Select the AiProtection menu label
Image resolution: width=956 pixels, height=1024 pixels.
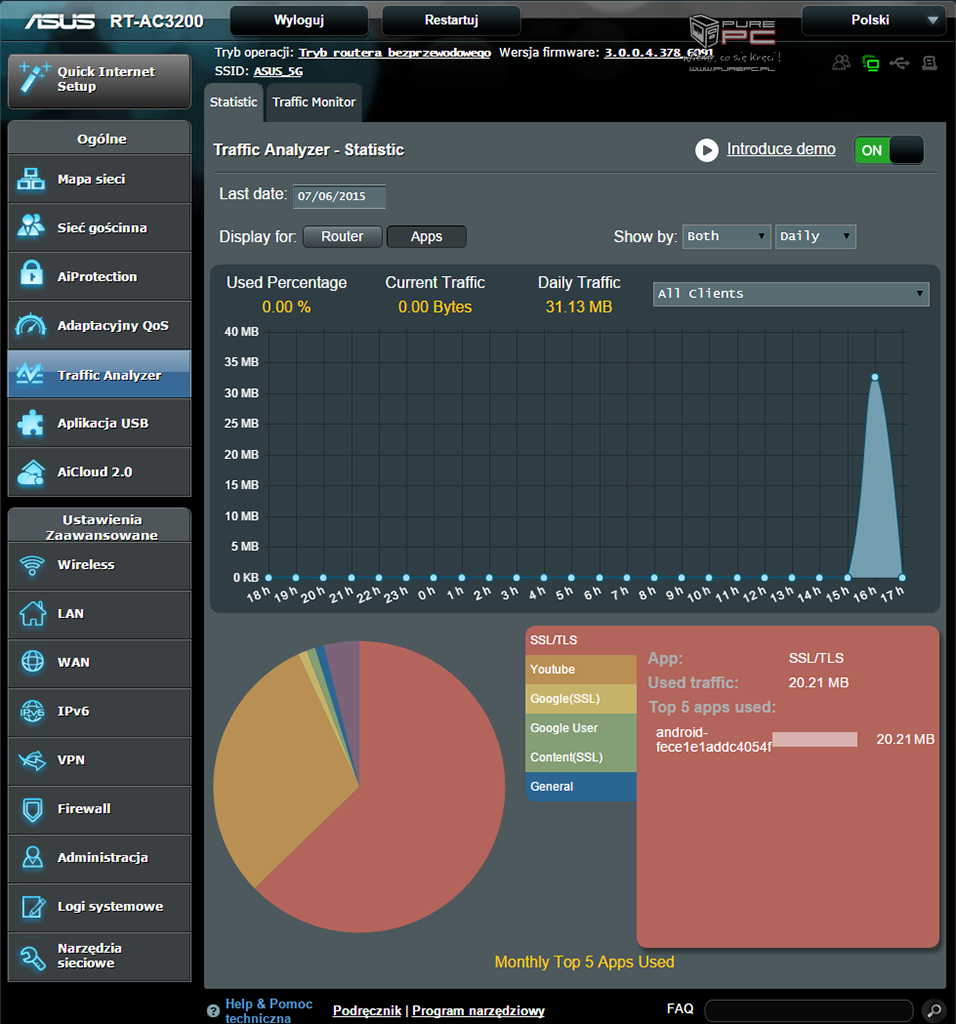(97, 276)
